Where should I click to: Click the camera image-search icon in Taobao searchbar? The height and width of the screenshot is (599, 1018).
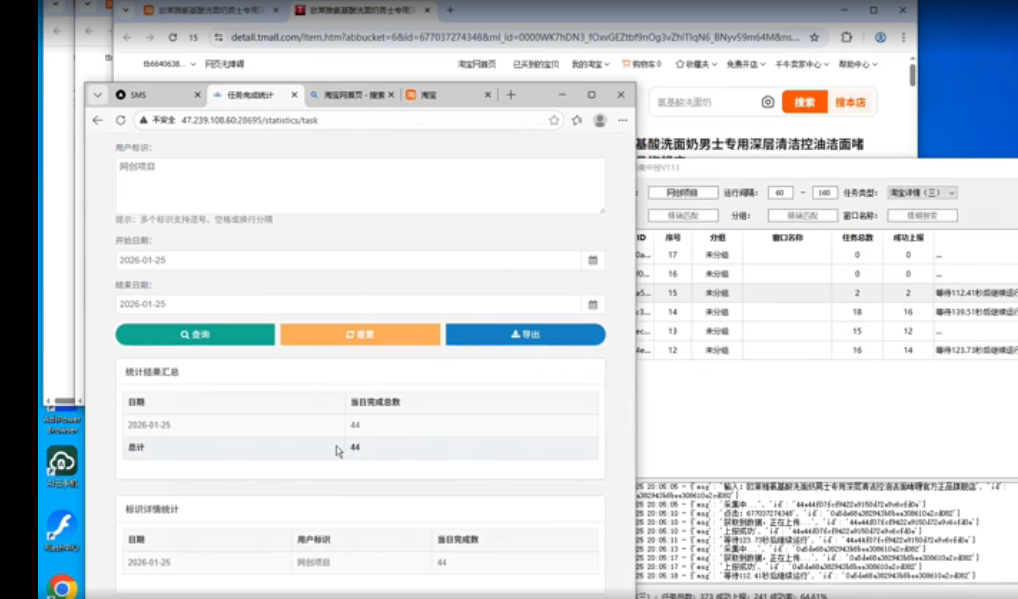tap(768, 102)
